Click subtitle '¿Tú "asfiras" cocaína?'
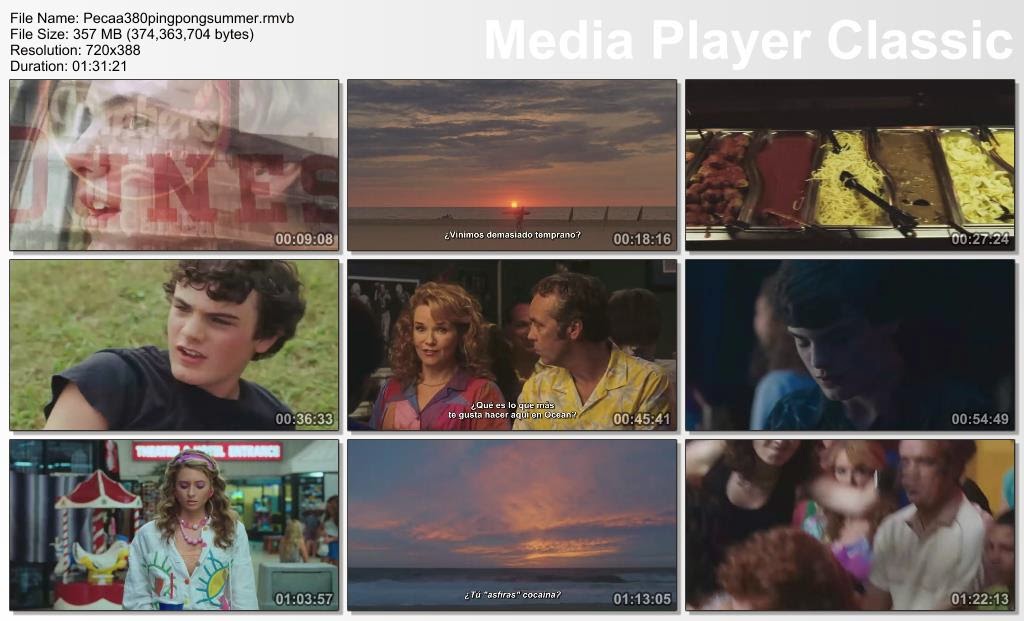Viewport: 1024px width, 621px height. 513,594
